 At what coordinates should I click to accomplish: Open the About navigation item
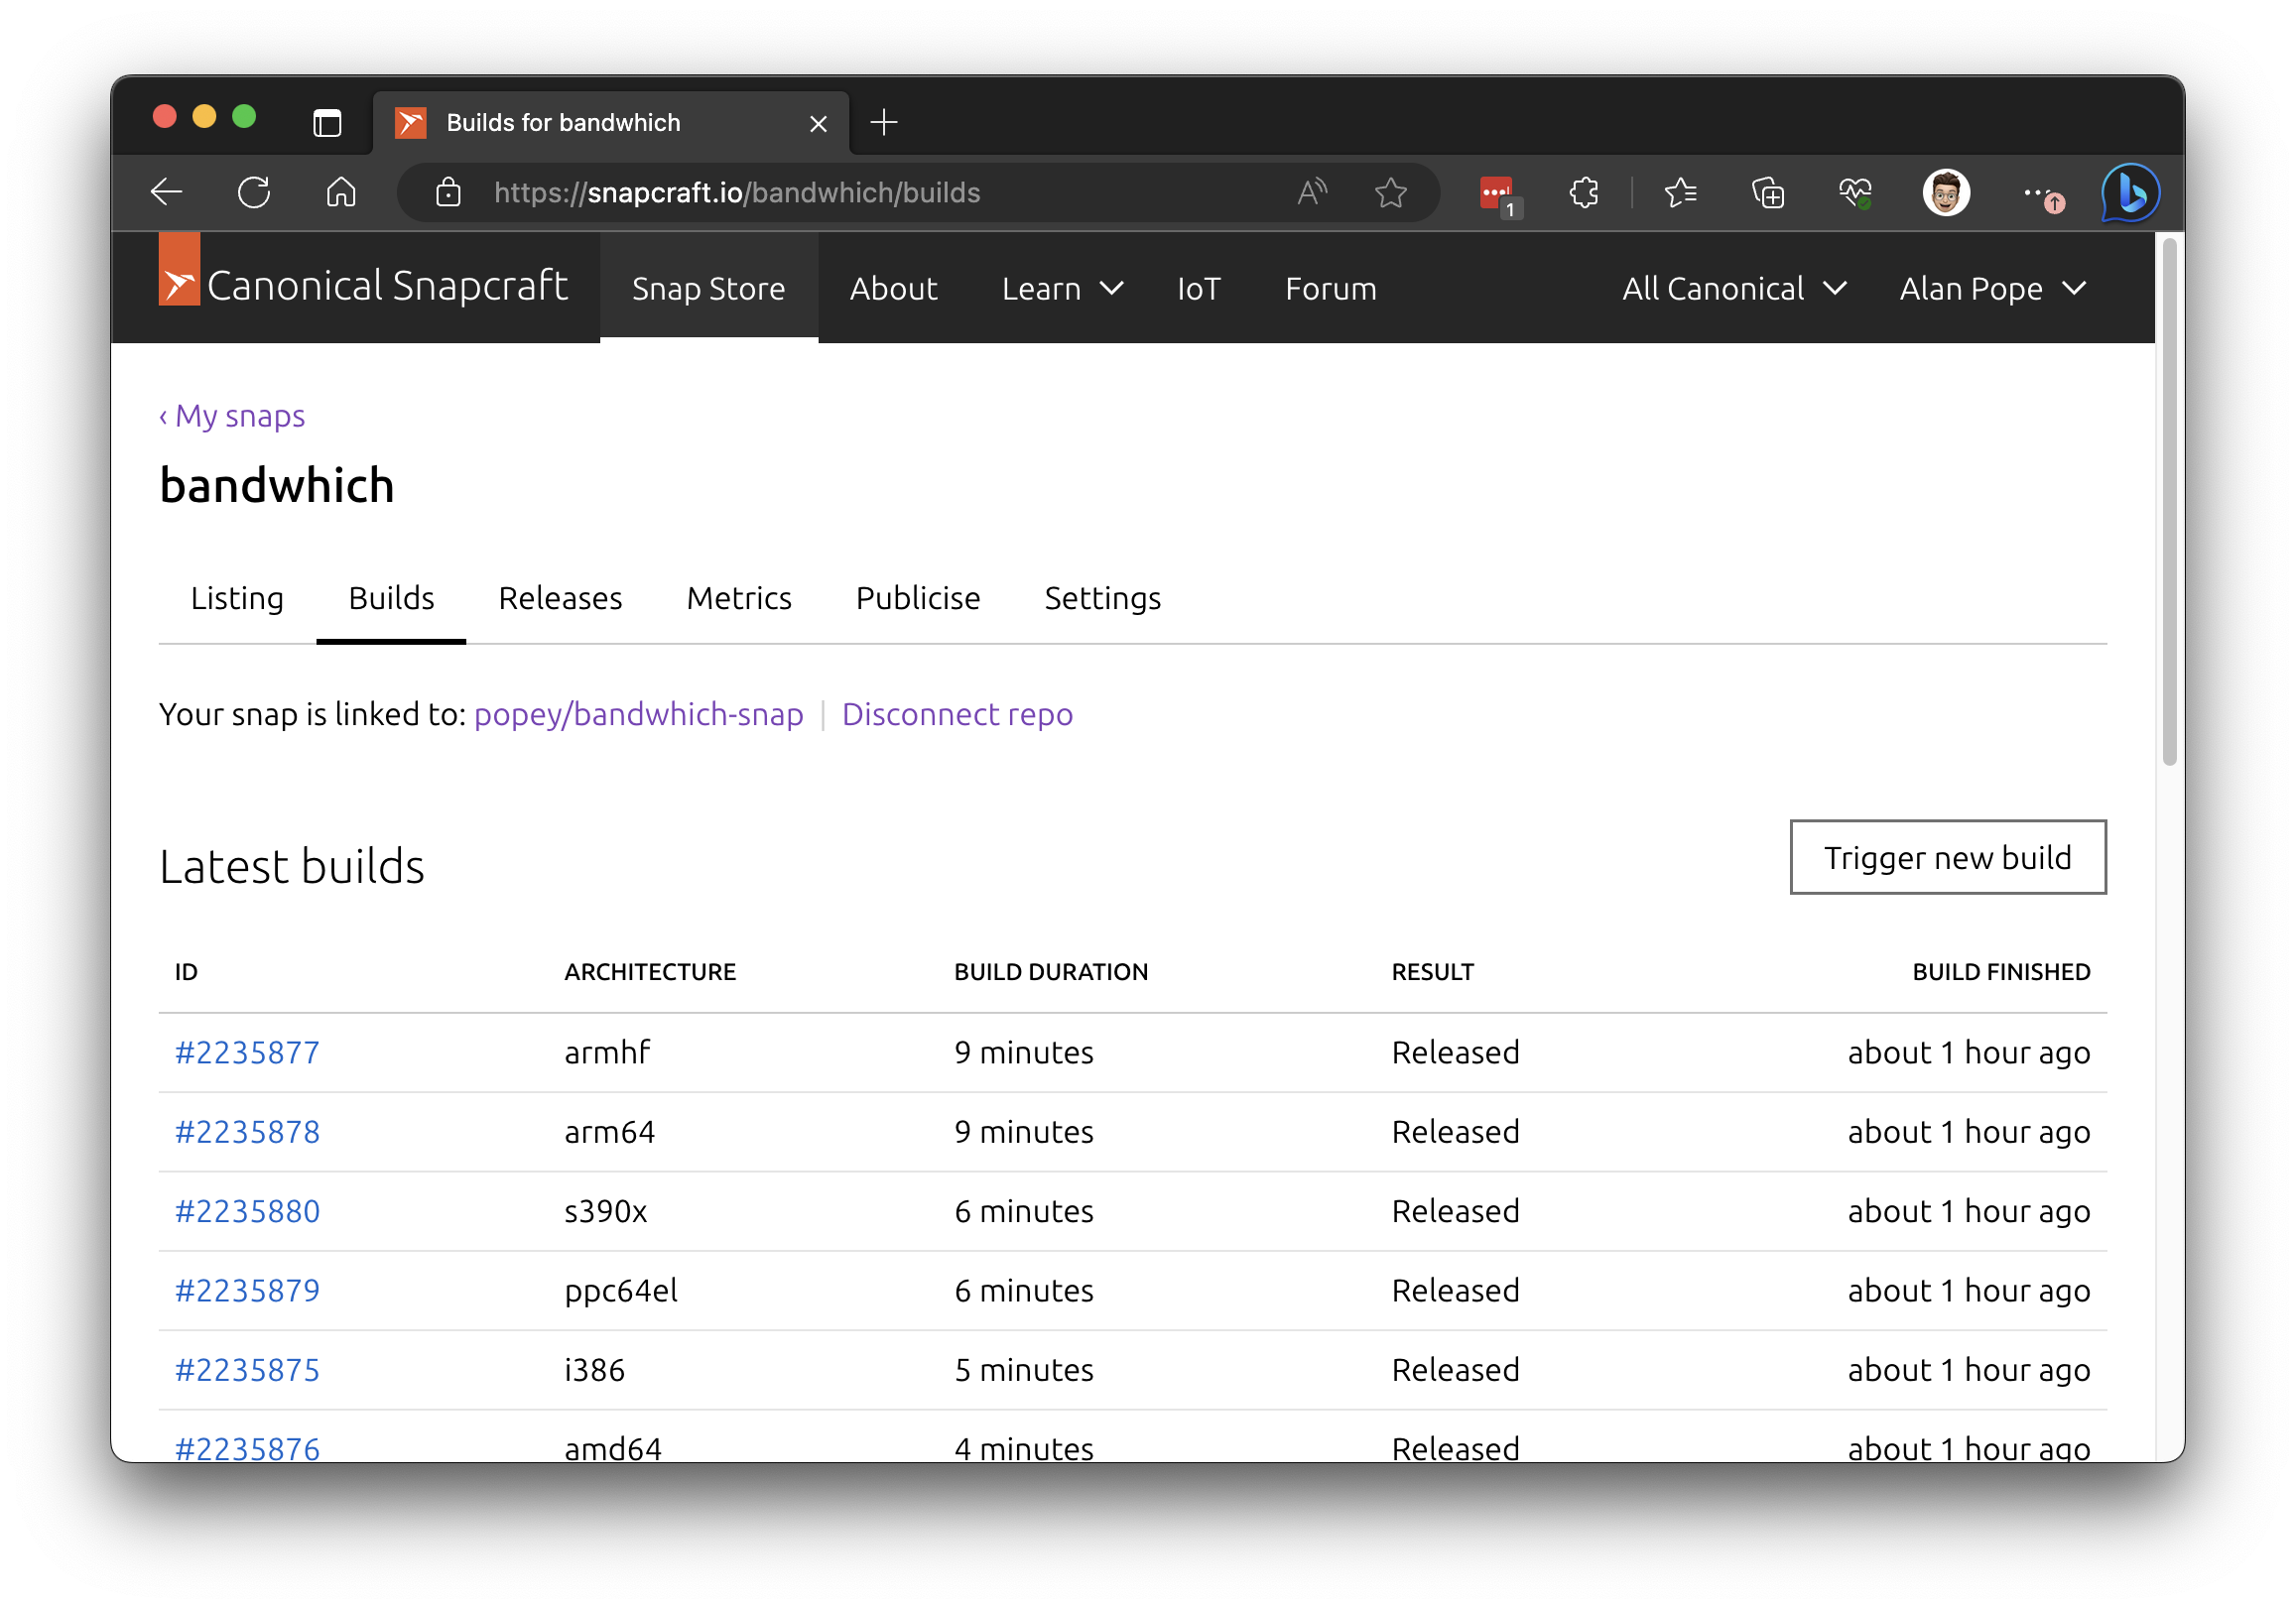click(893, 288)
